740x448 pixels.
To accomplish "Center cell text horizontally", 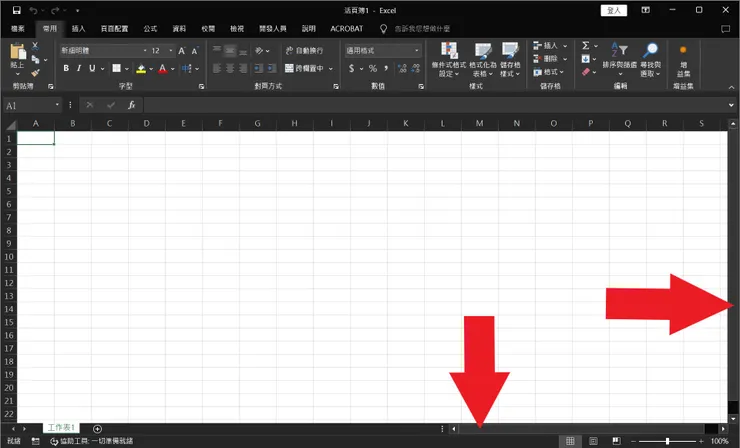I will (x=230, y=68).
